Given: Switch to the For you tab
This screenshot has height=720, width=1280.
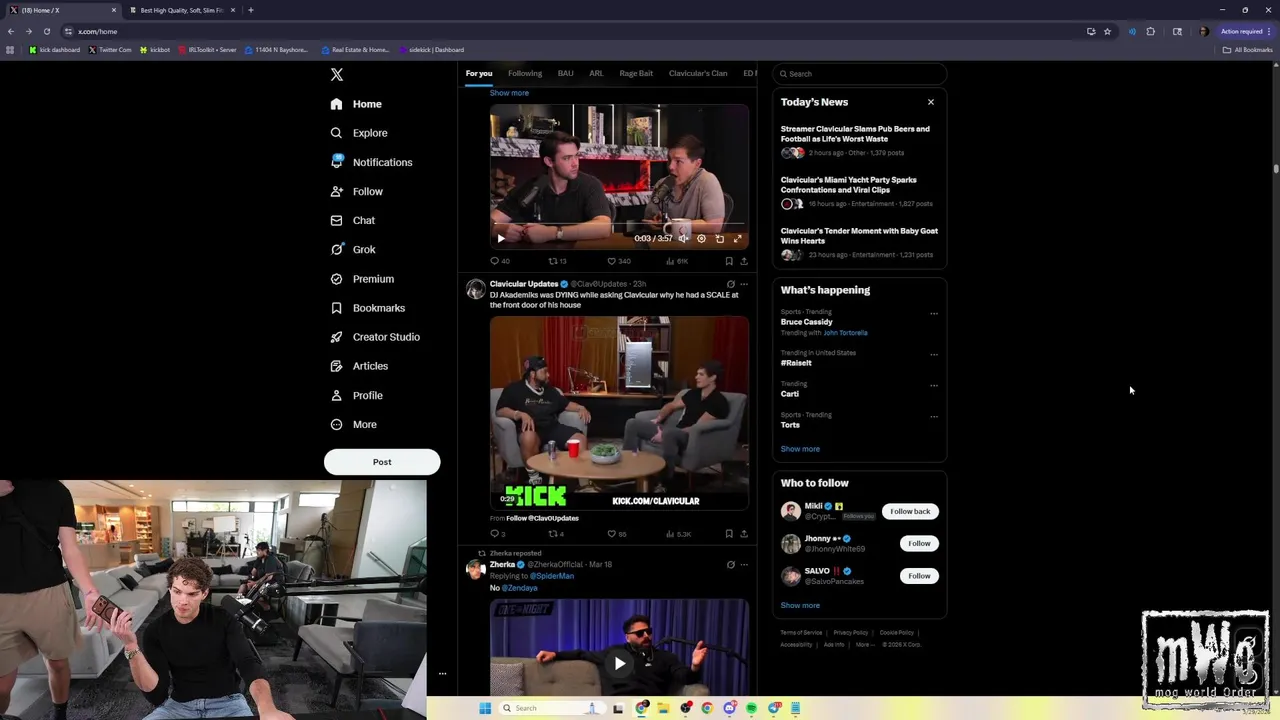Looking at the screenshot, I should click(479, 73).
